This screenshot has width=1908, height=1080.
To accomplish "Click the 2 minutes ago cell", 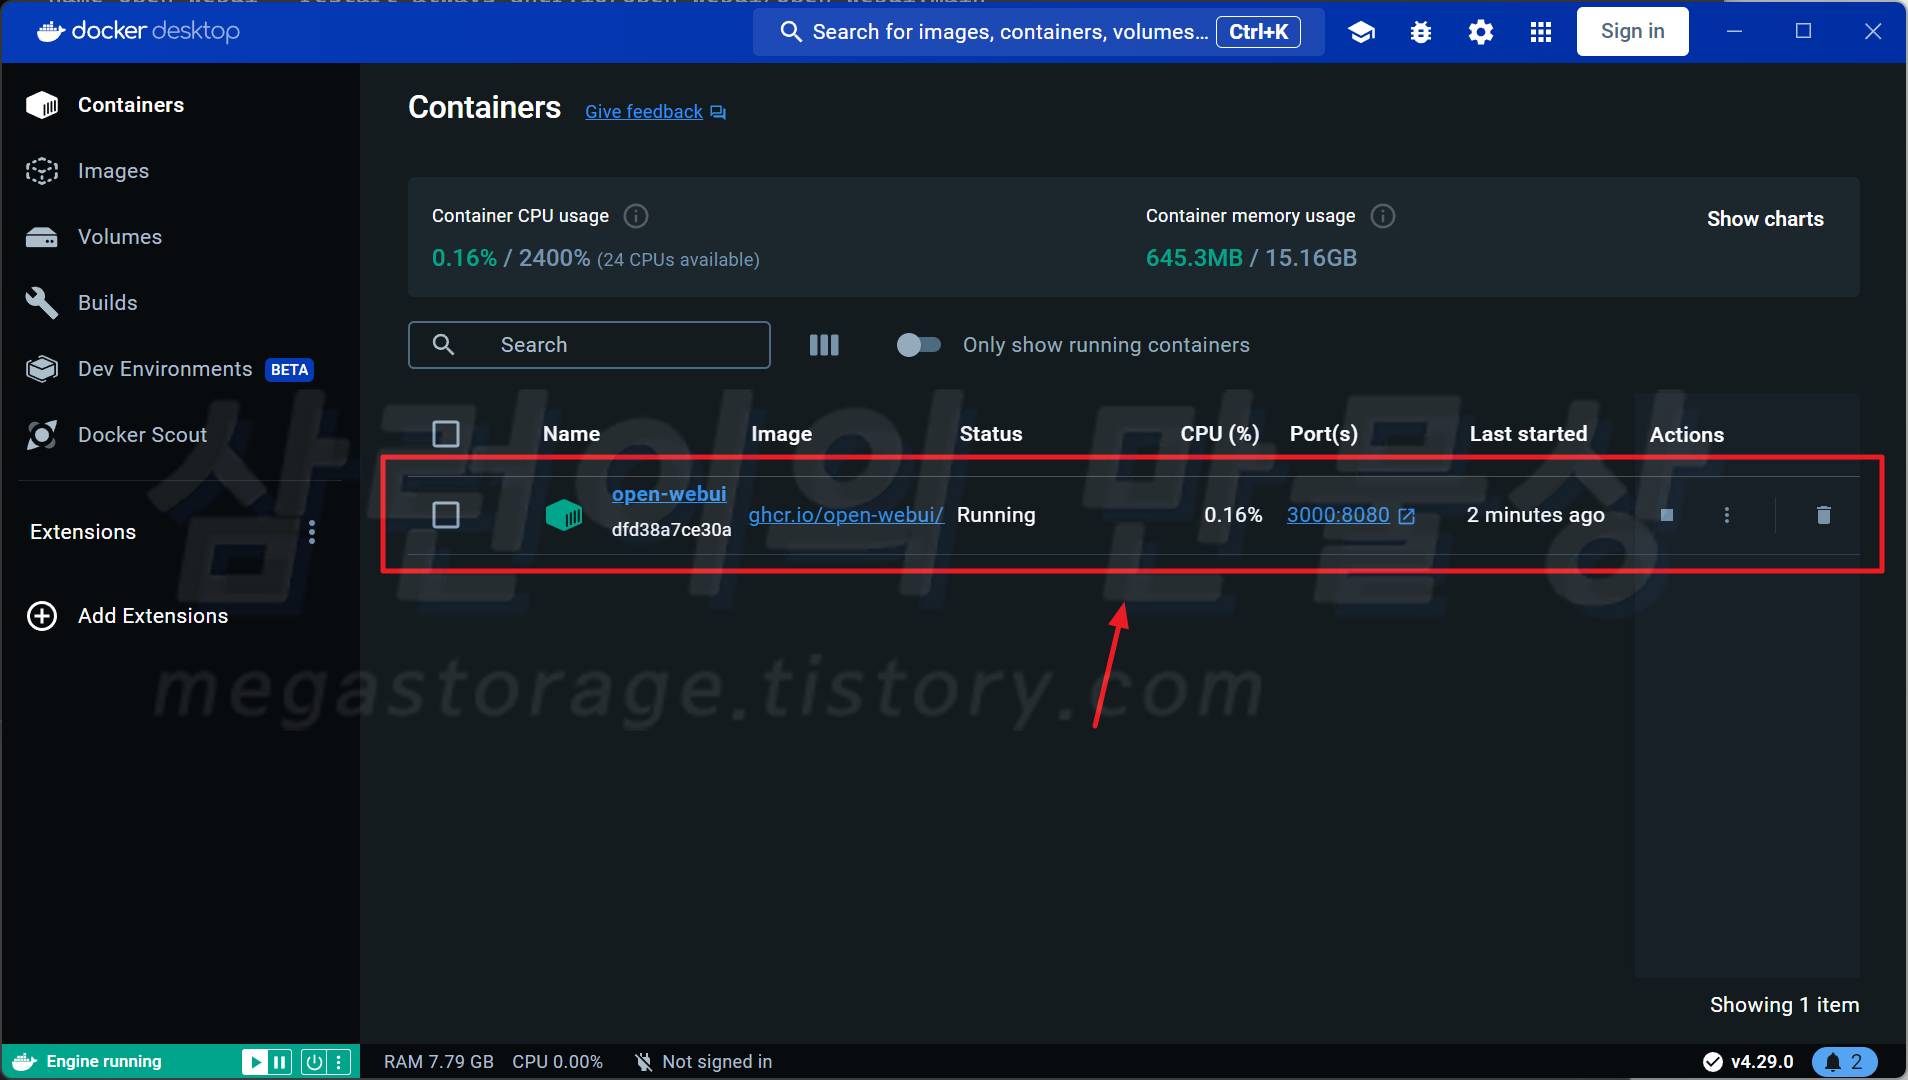I will 1535,515.
